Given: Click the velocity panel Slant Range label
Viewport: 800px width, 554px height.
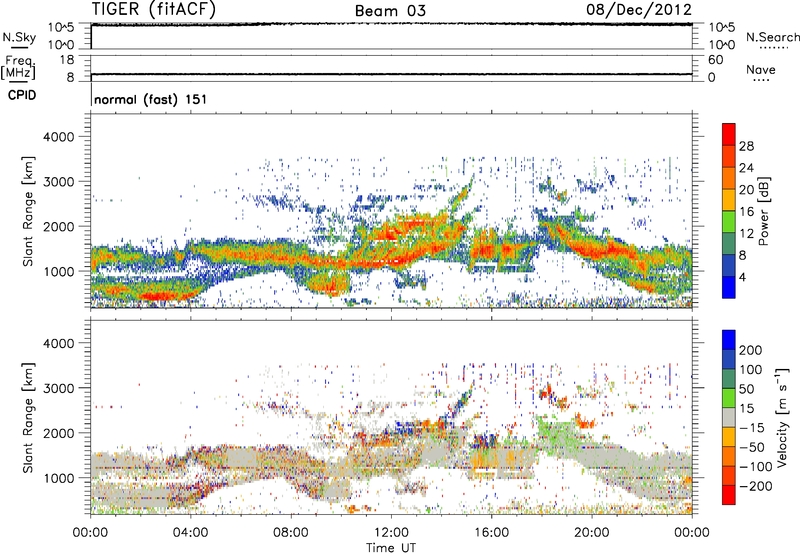Looking at the screenshot, I should coord(28,418).
